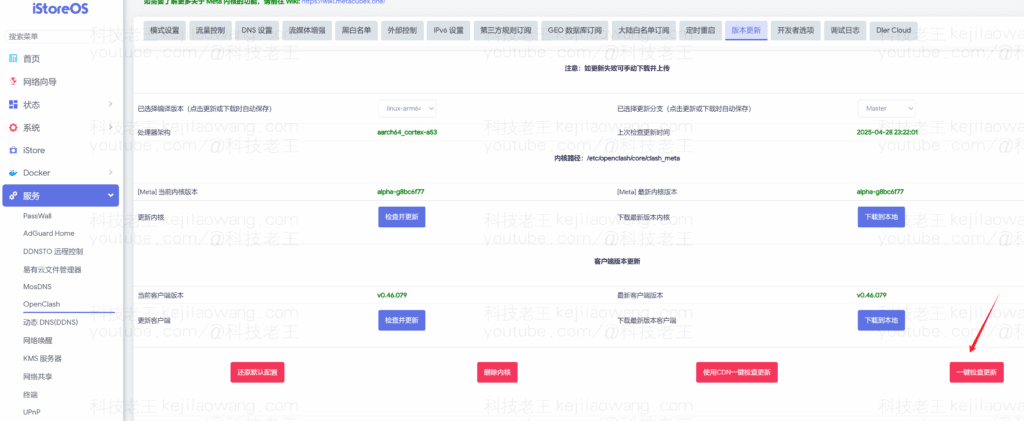This screenshot has width=1024, height=421.
Task: Click alpha-g8bc6f77 beside [Meta] 最新内核版本
Action: pos(880,192)
